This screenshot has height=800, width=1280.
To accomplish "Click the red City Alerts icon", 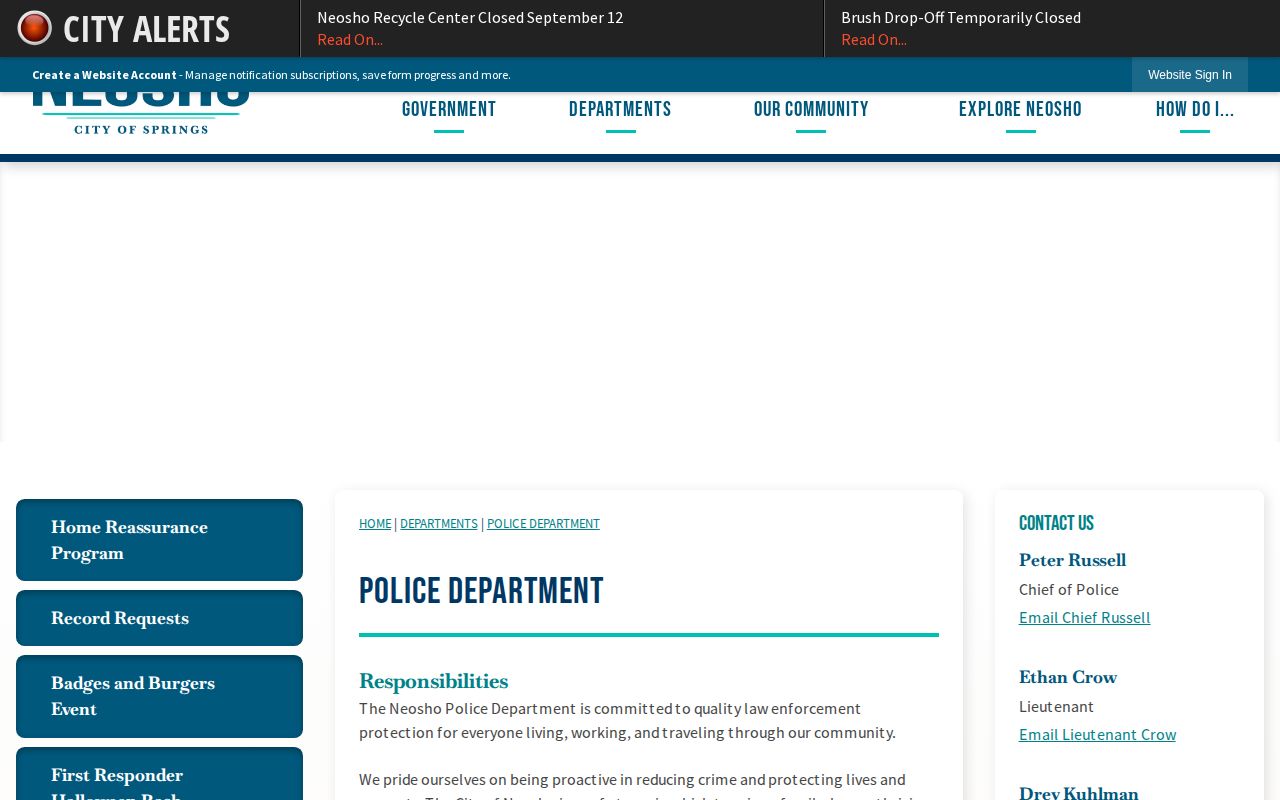I will point(34,28).
